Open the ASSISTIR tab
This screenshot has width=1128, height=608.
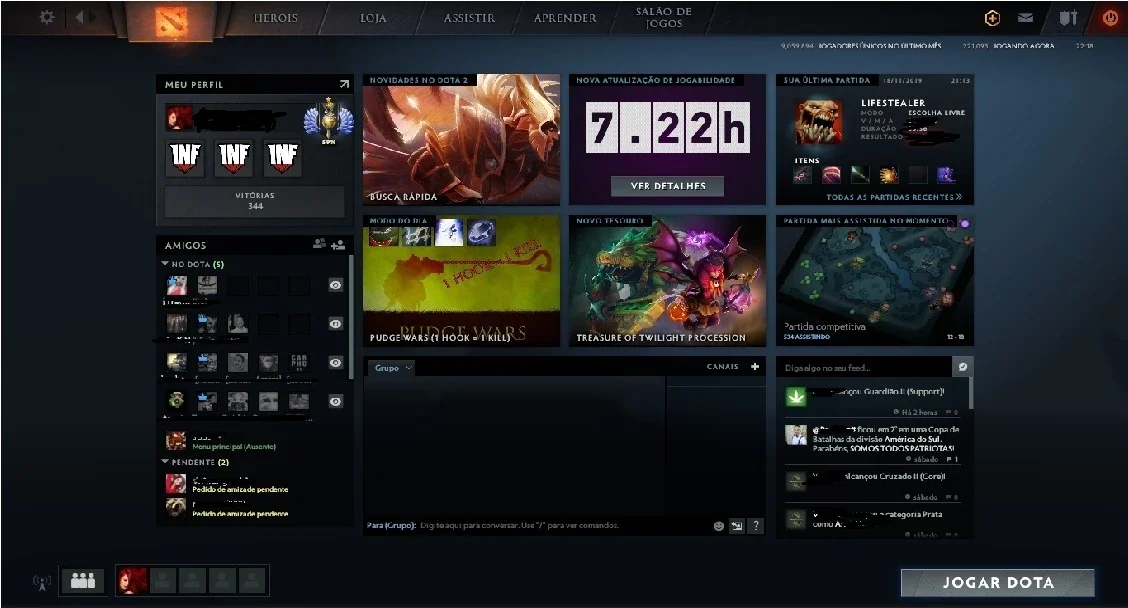point(469,18)
